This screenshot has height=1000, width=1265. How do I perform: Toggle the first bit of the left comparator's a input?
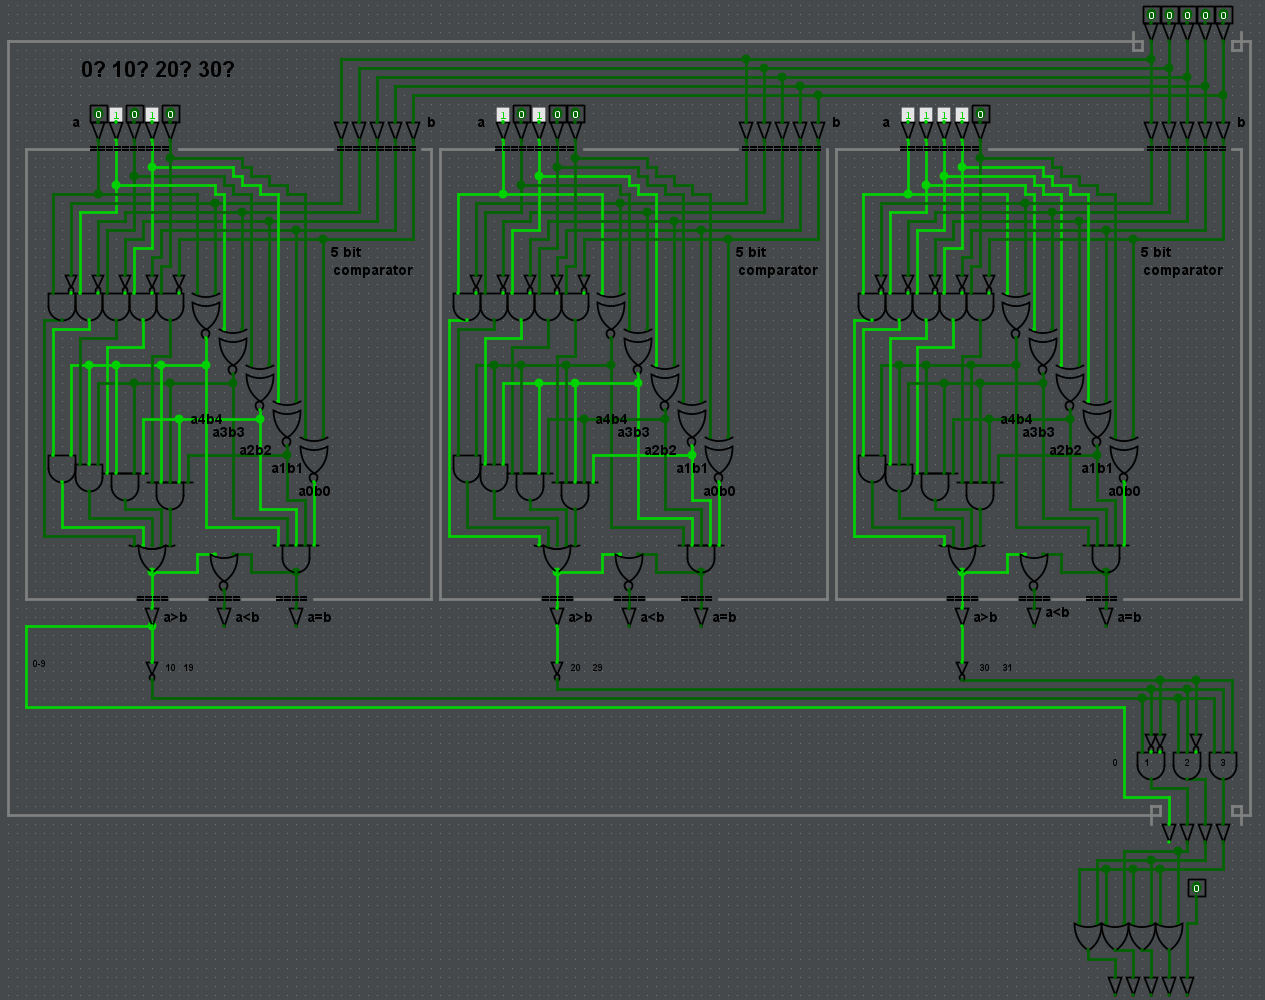pos(98,115)
